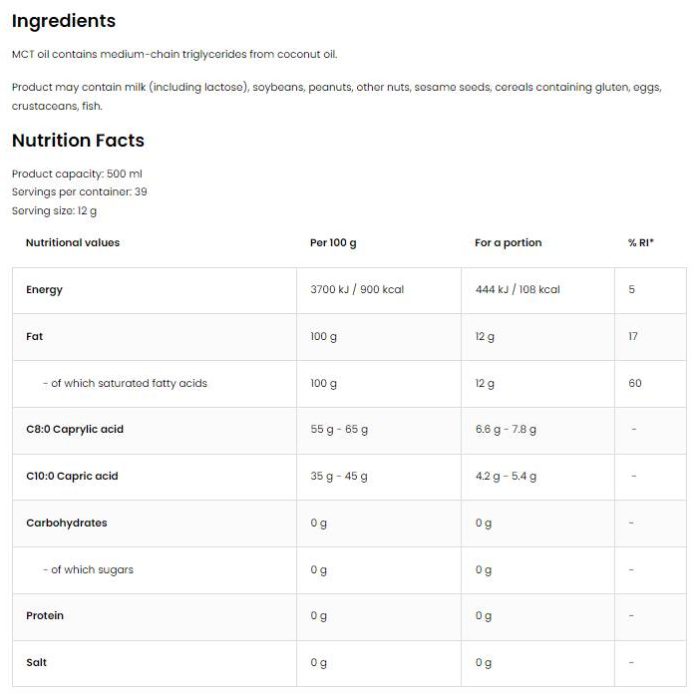Viewport: 700px width, 700px height.
Task: Click Product capacity: 500 ml line
Action: [77, 174]
